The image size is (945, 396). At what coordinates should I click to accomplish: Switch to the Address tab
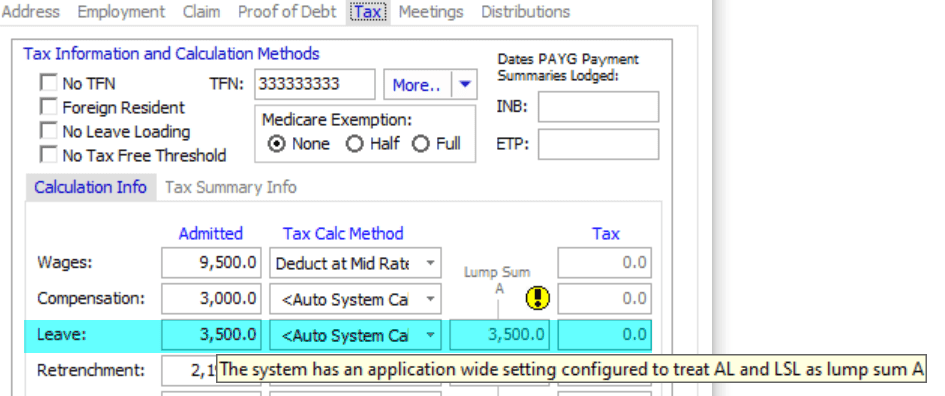[31, 11]
